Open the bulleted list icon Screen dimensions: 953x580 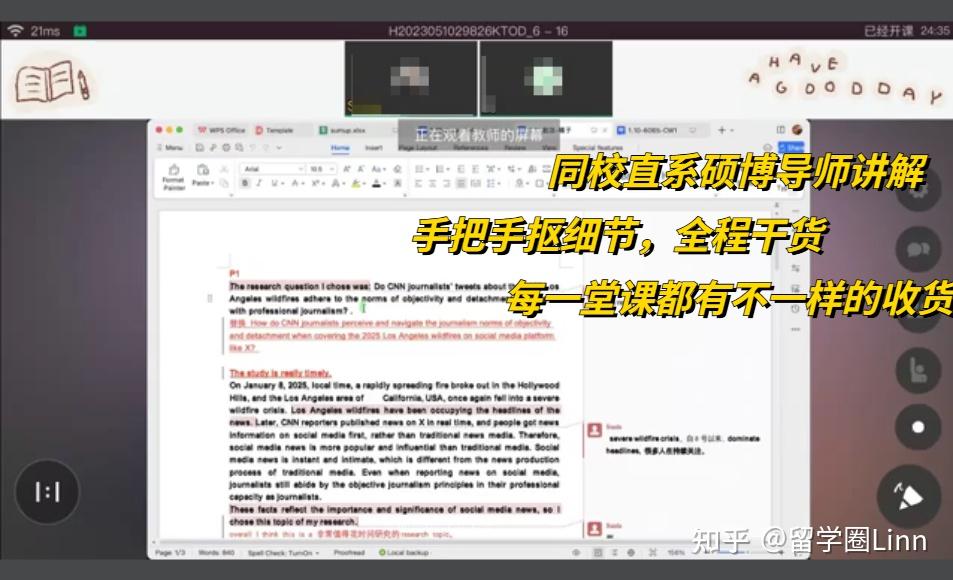(420, 168)
